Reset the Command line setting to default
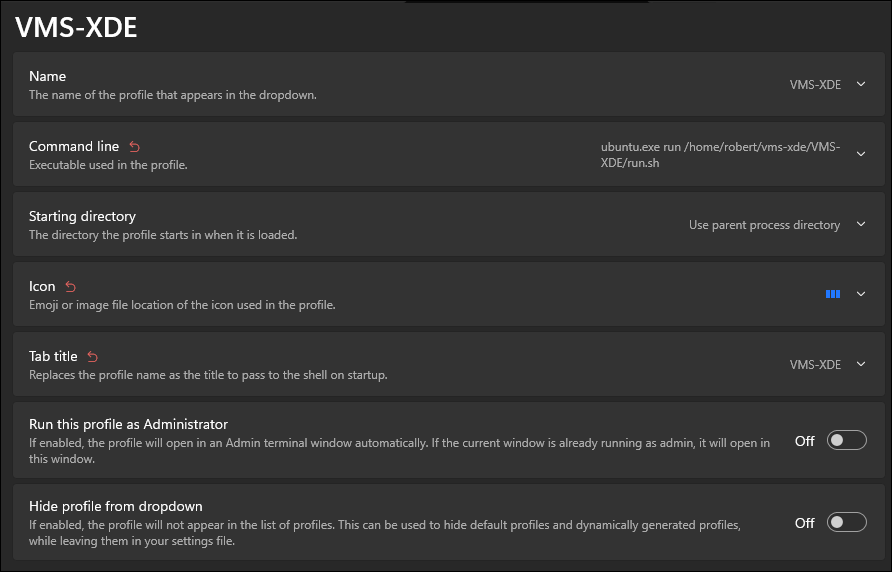Viewport: 892px width, 572px height. (x=135, y=147)
